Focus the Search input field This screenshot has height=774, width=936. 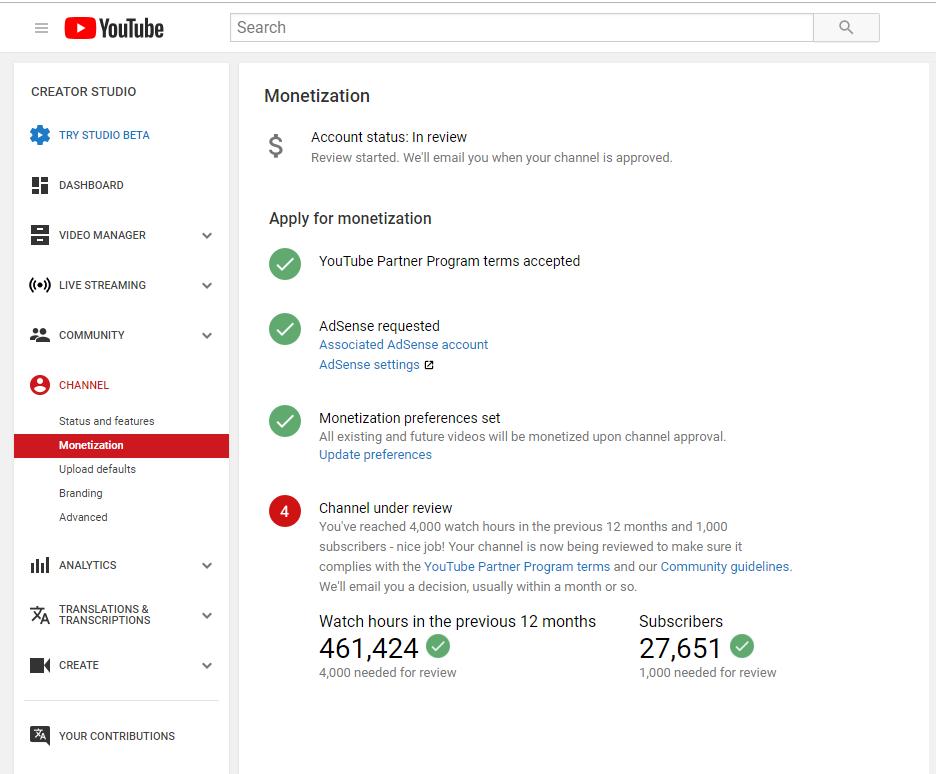[x=522, y=27]
